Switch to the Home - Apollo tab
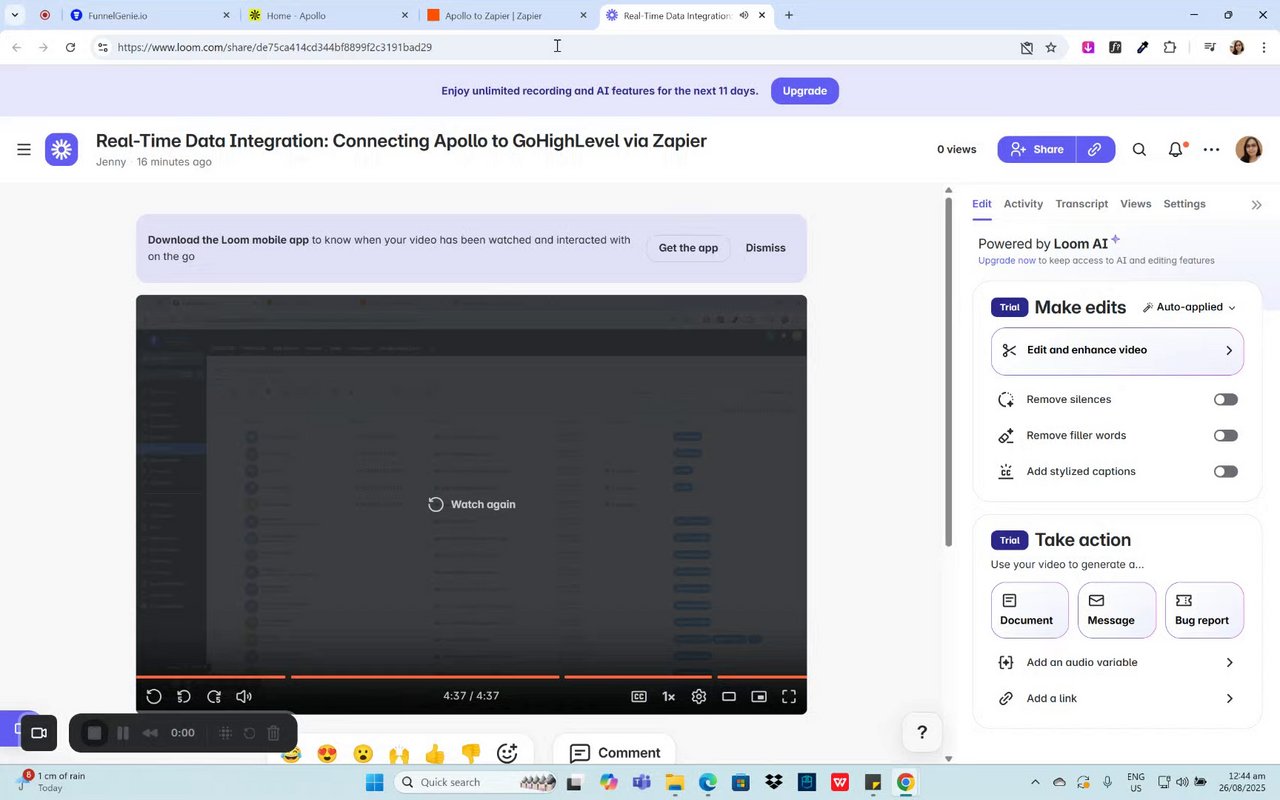 point(327,15)
